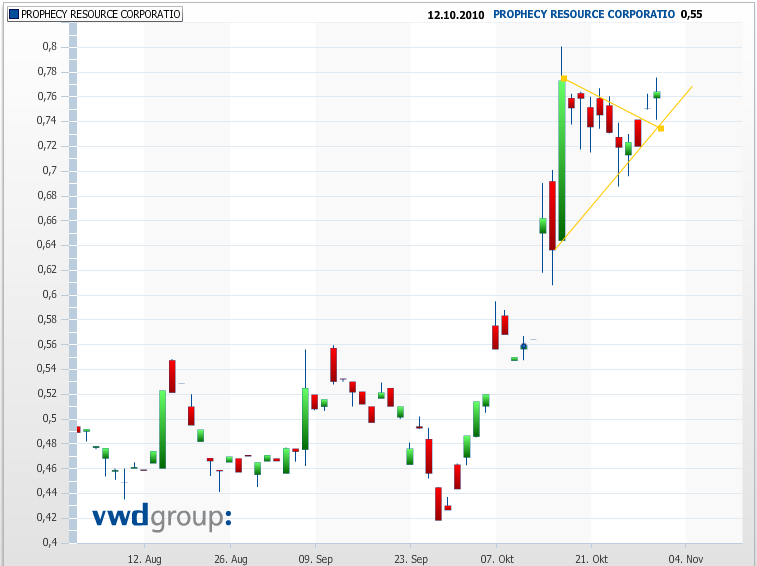Image resolution: width=757 pixels, height=566 pixels.
Task: Click the blue legend square for Prophecy Resource
Action: (13, 15)
